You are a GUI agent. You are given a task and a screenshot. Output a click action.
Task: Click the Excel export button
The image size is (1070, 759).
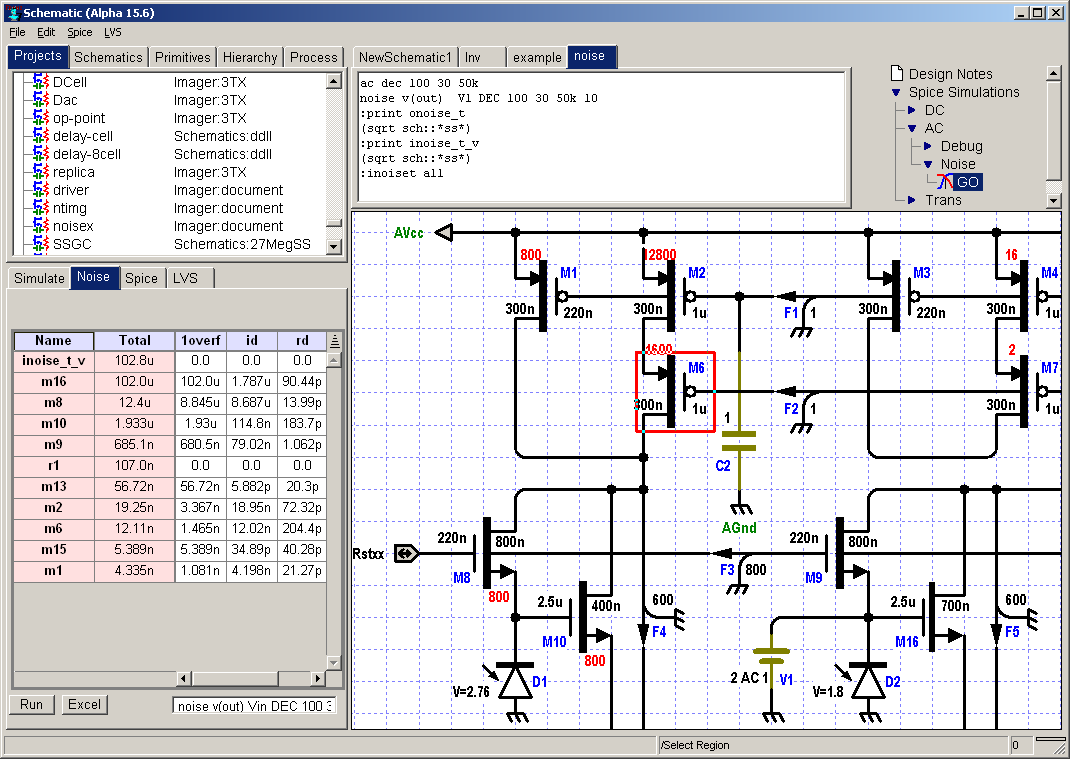[84, 704]
